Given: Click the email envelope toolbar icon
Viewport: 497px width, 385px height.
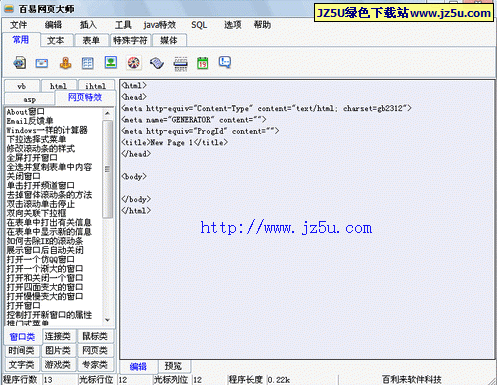Looking at the screenshot, I should [x=42, y=63].
